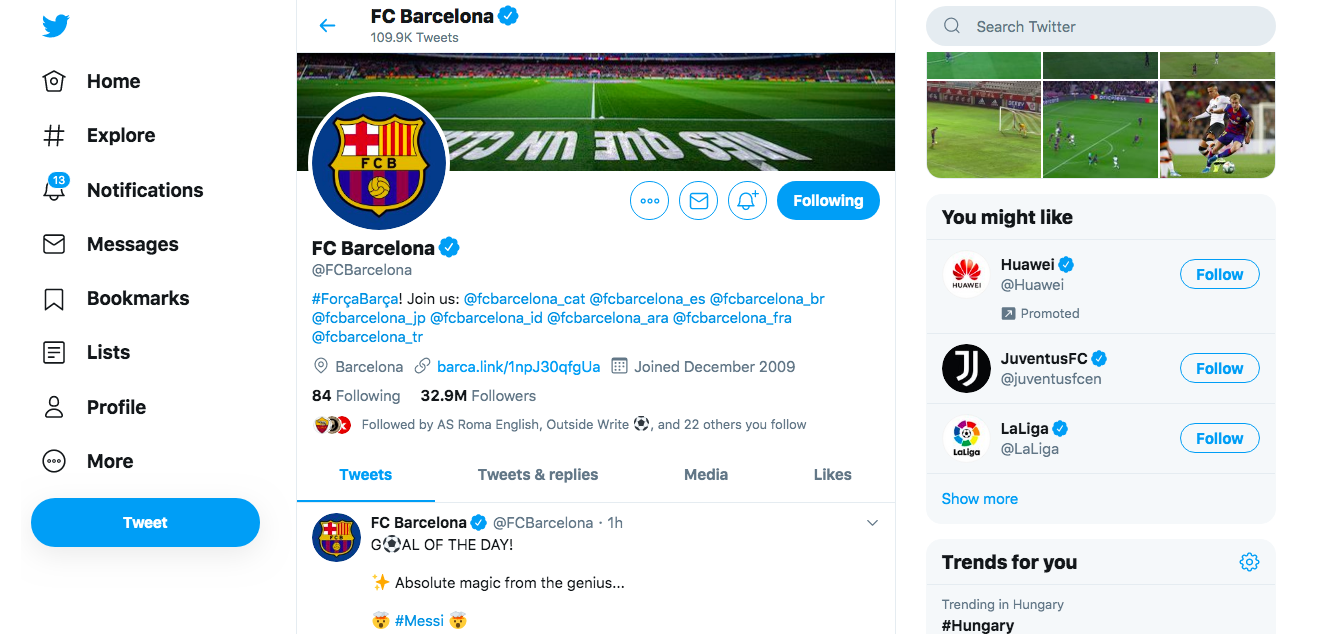Toggle the Following button for FC Barcelona
Viewport: 1327px width, 634px height.
click(x=828, y=201)
